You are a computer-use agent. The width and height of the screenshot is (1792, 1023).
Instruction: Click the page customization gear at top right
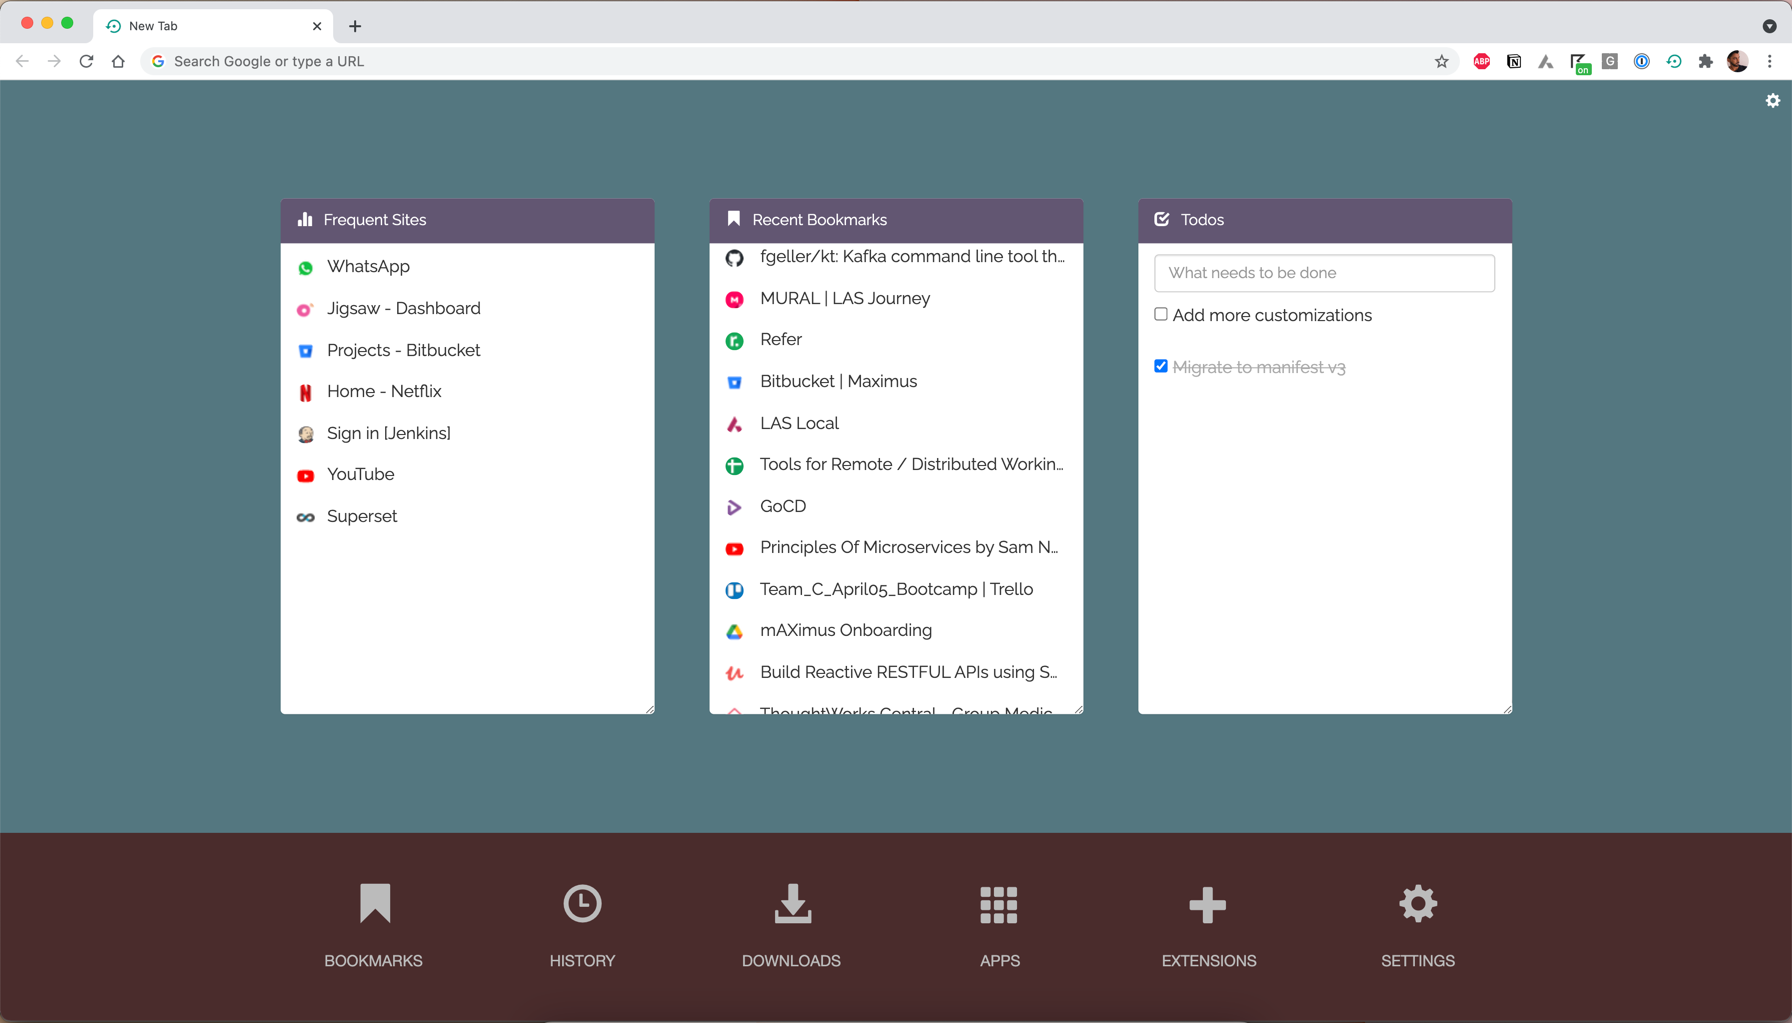pos(1773,101)
